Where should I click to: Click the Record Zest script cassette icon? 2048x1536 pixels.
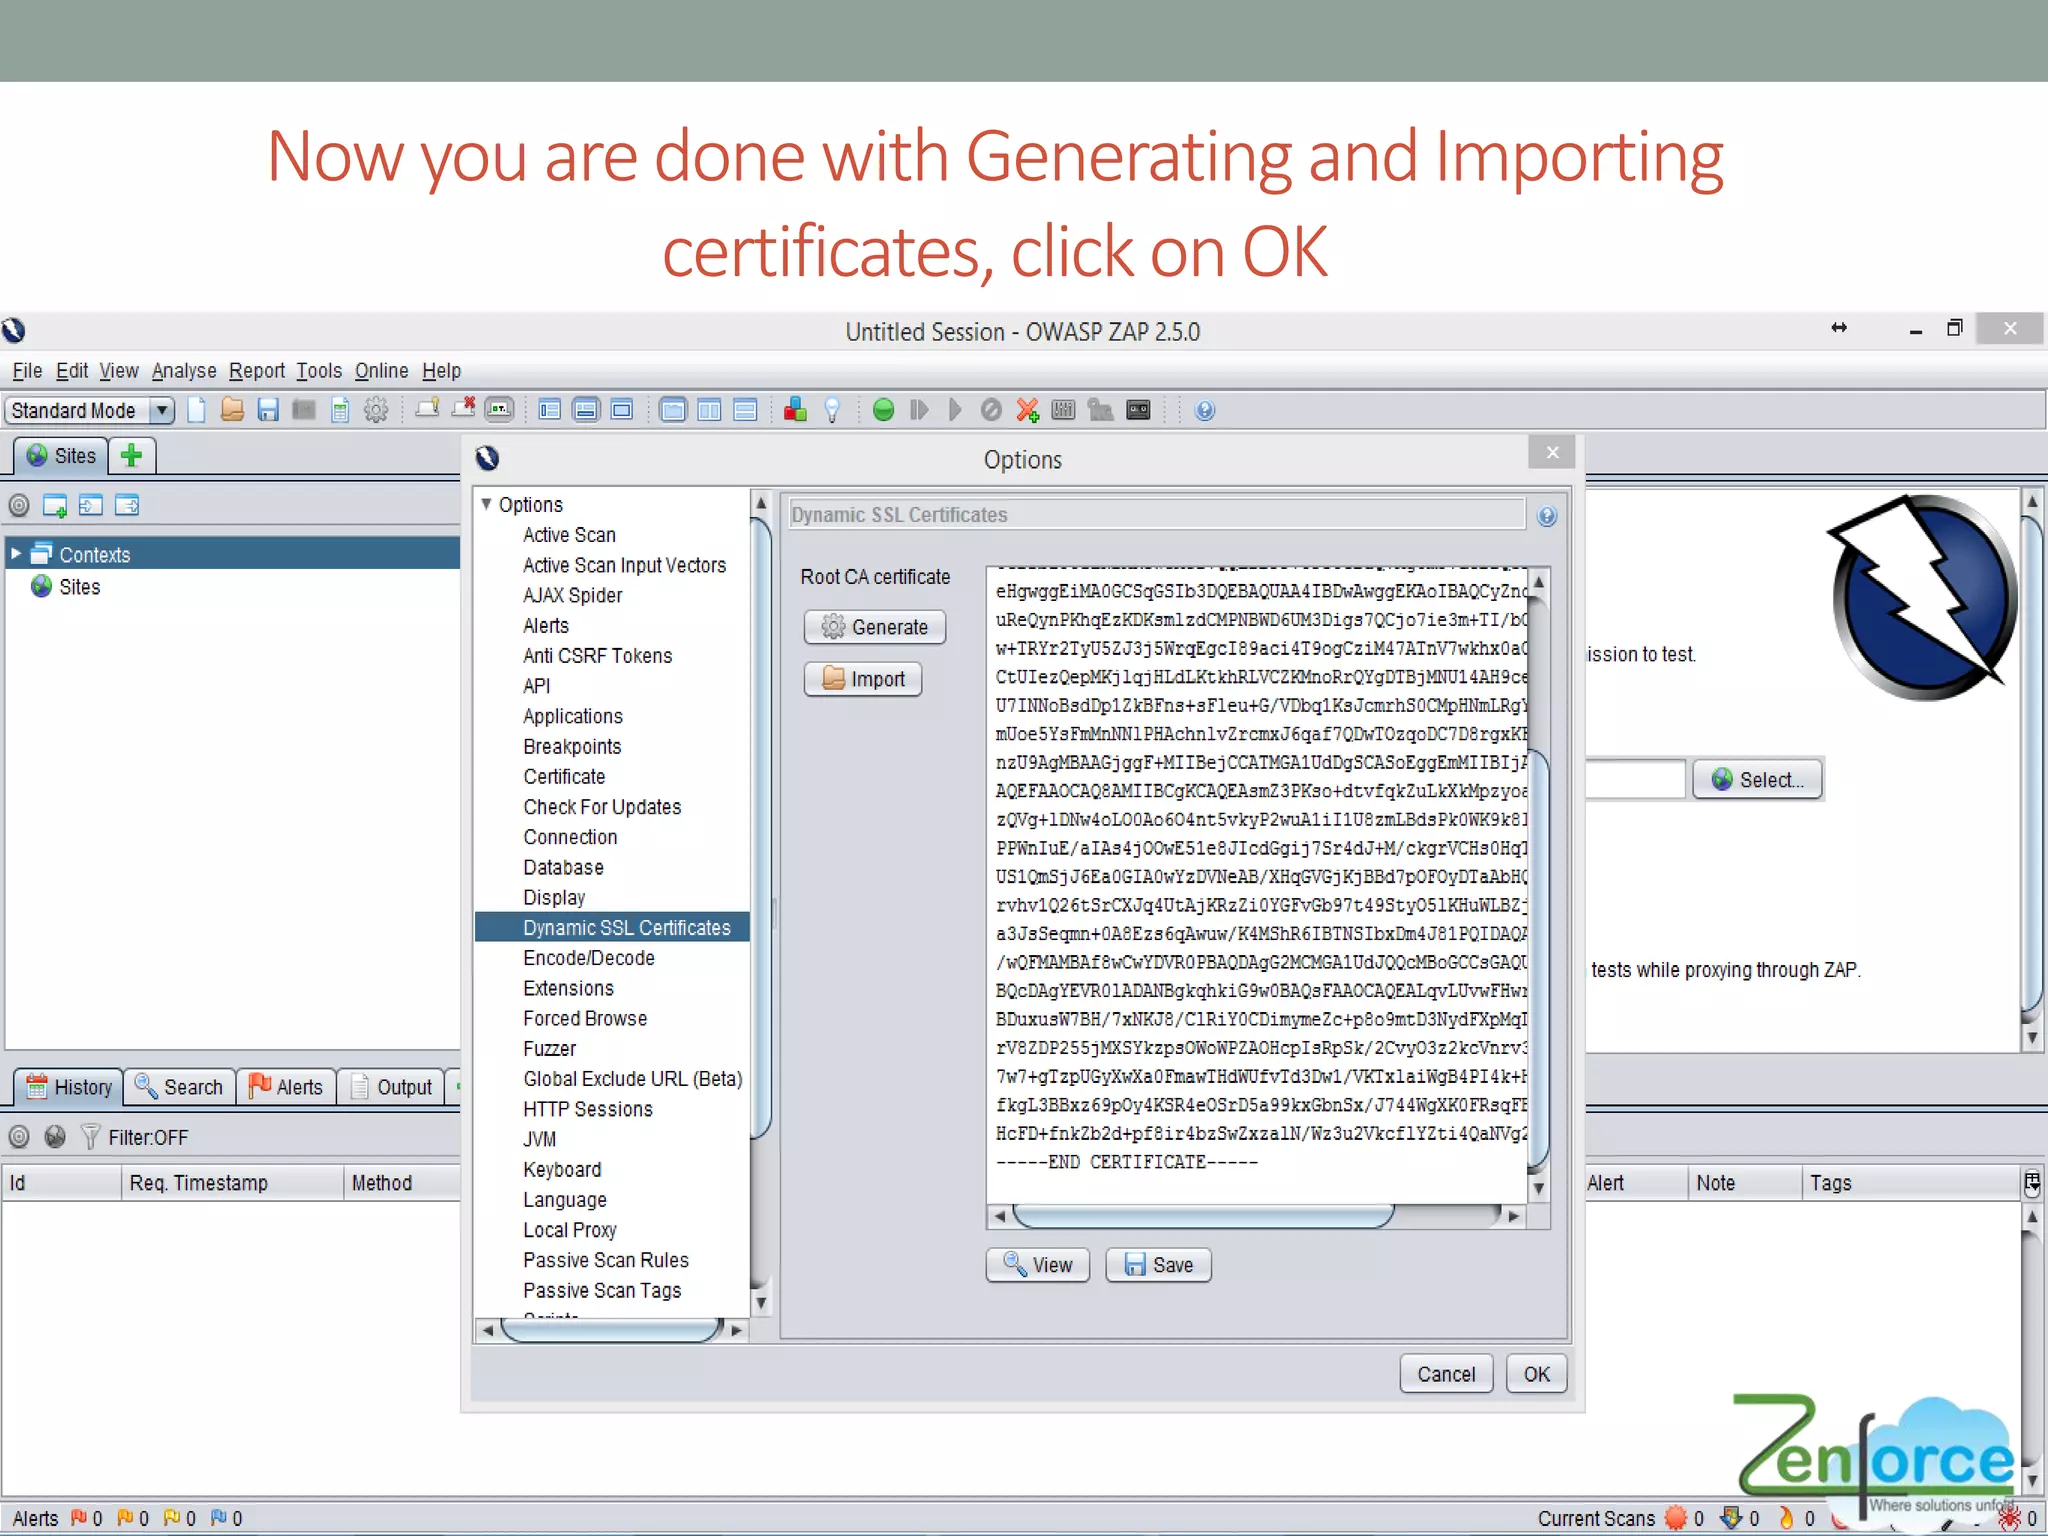pos(1138,410)
